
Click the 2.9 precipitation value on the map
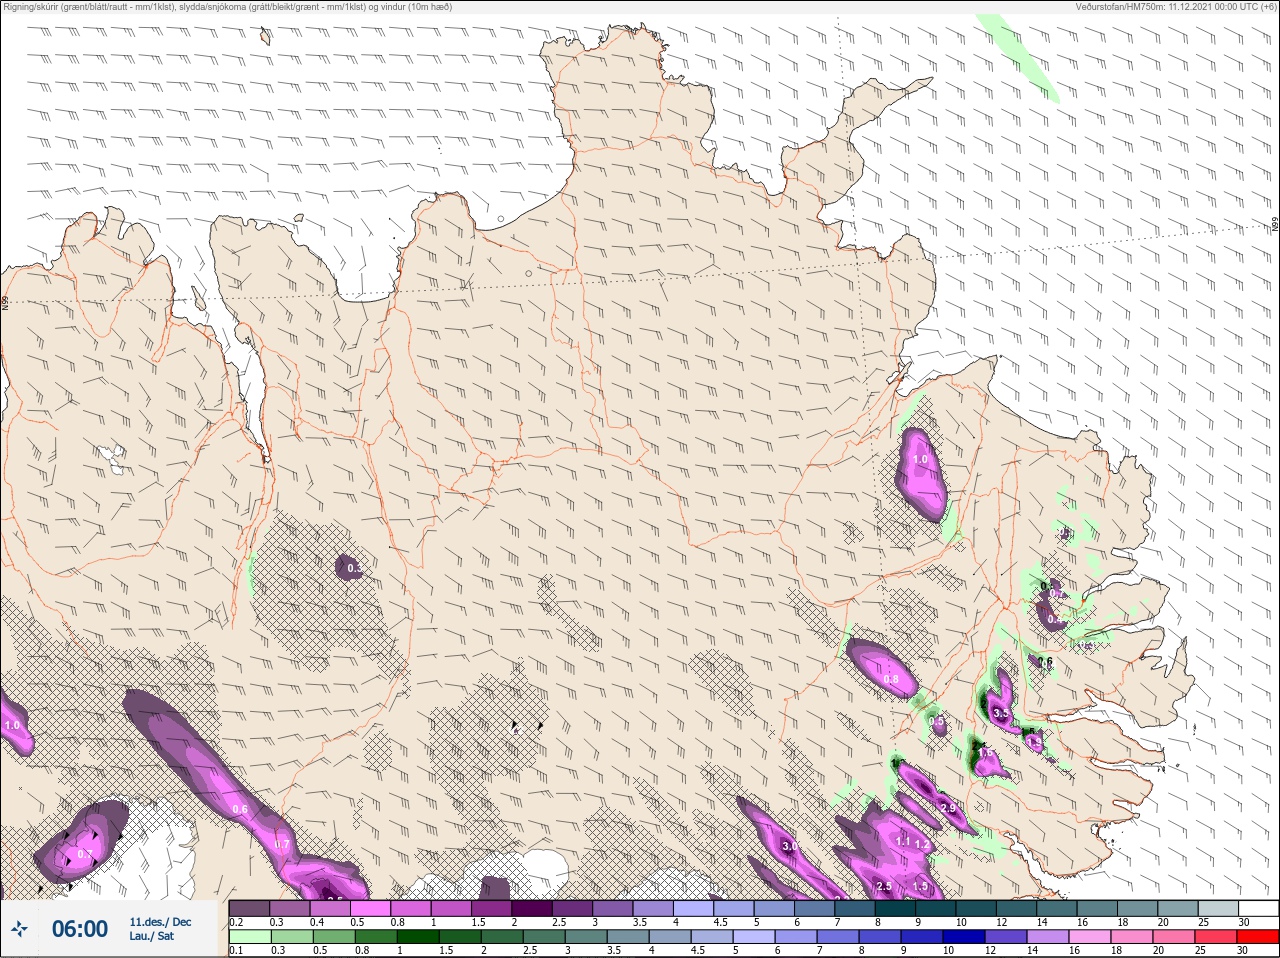pos(948,808)
